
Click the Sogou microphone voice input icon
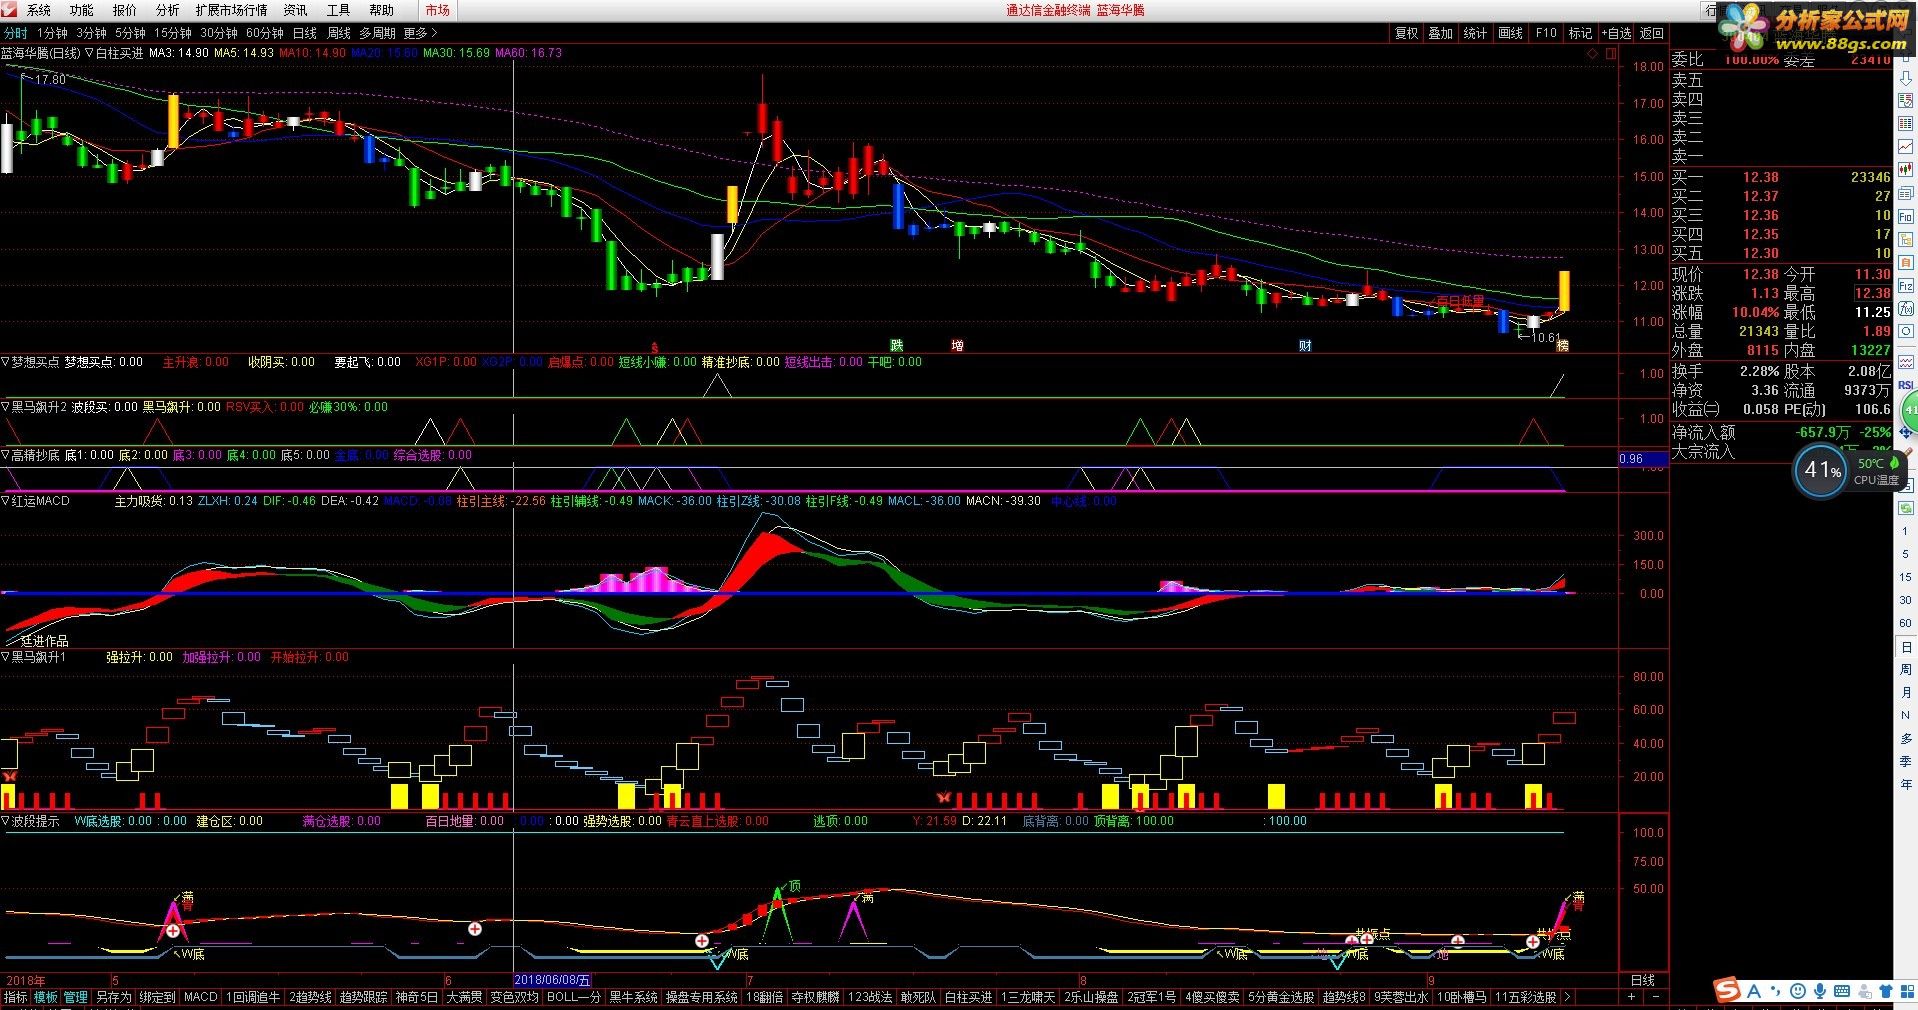(x=1819, y=991)
